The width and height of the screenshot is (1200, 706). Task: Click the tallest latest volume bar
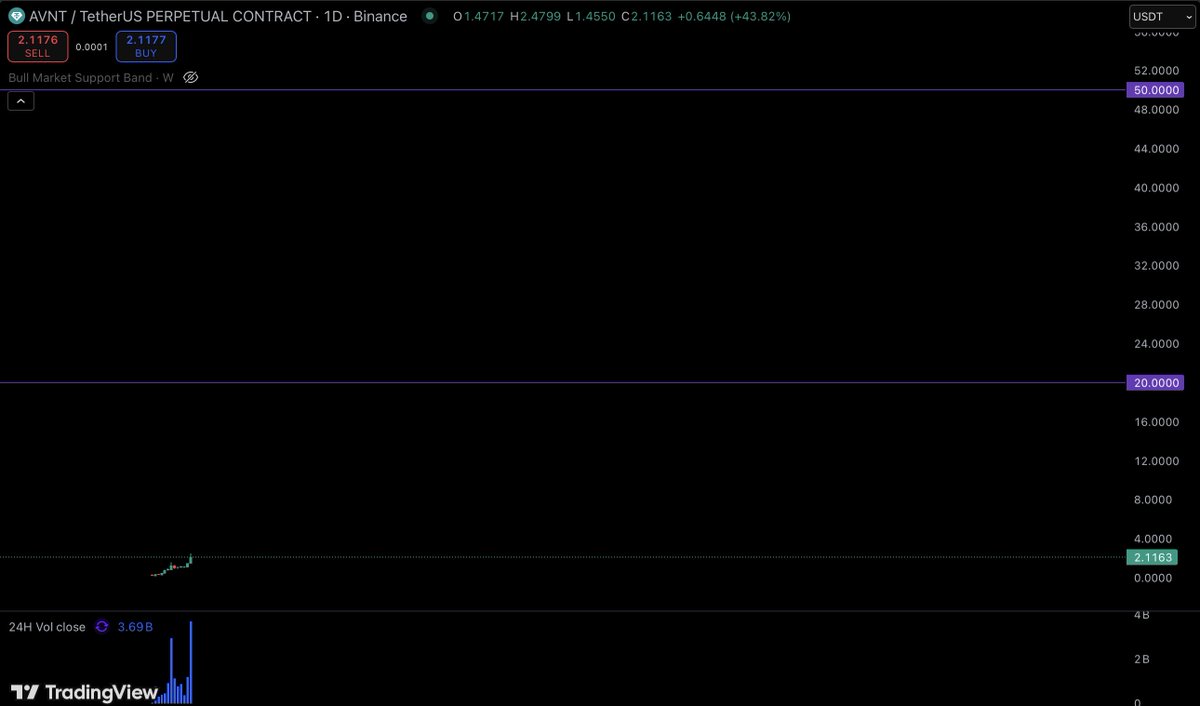point(190,661)
